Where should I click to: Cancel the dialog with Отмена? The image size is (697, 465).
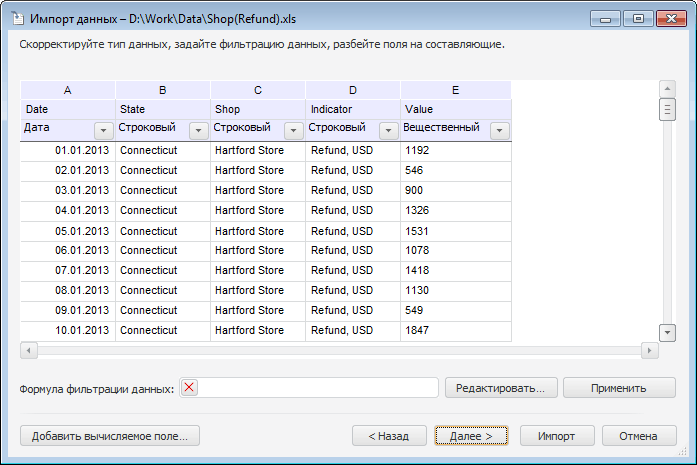click(x=638, y=436)
